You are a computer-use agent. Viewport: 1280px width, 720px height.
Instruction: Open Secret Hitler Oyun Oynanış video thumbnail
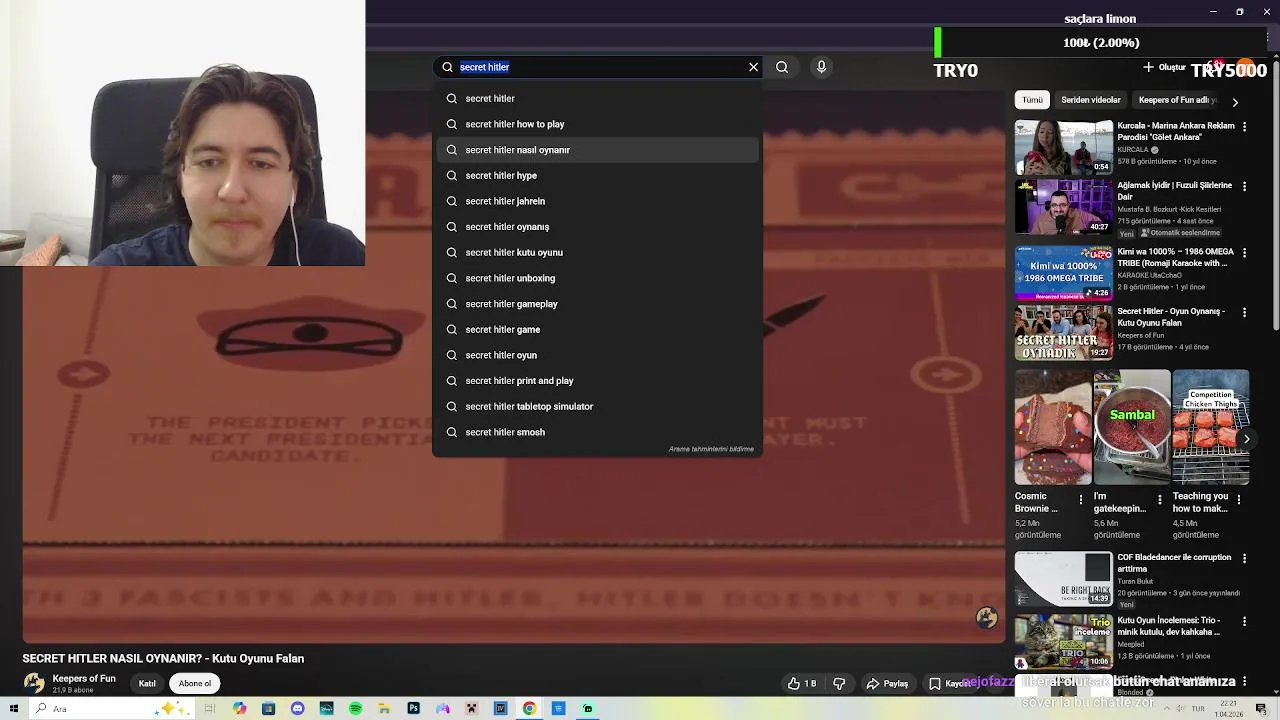(x=1064, y=333)
